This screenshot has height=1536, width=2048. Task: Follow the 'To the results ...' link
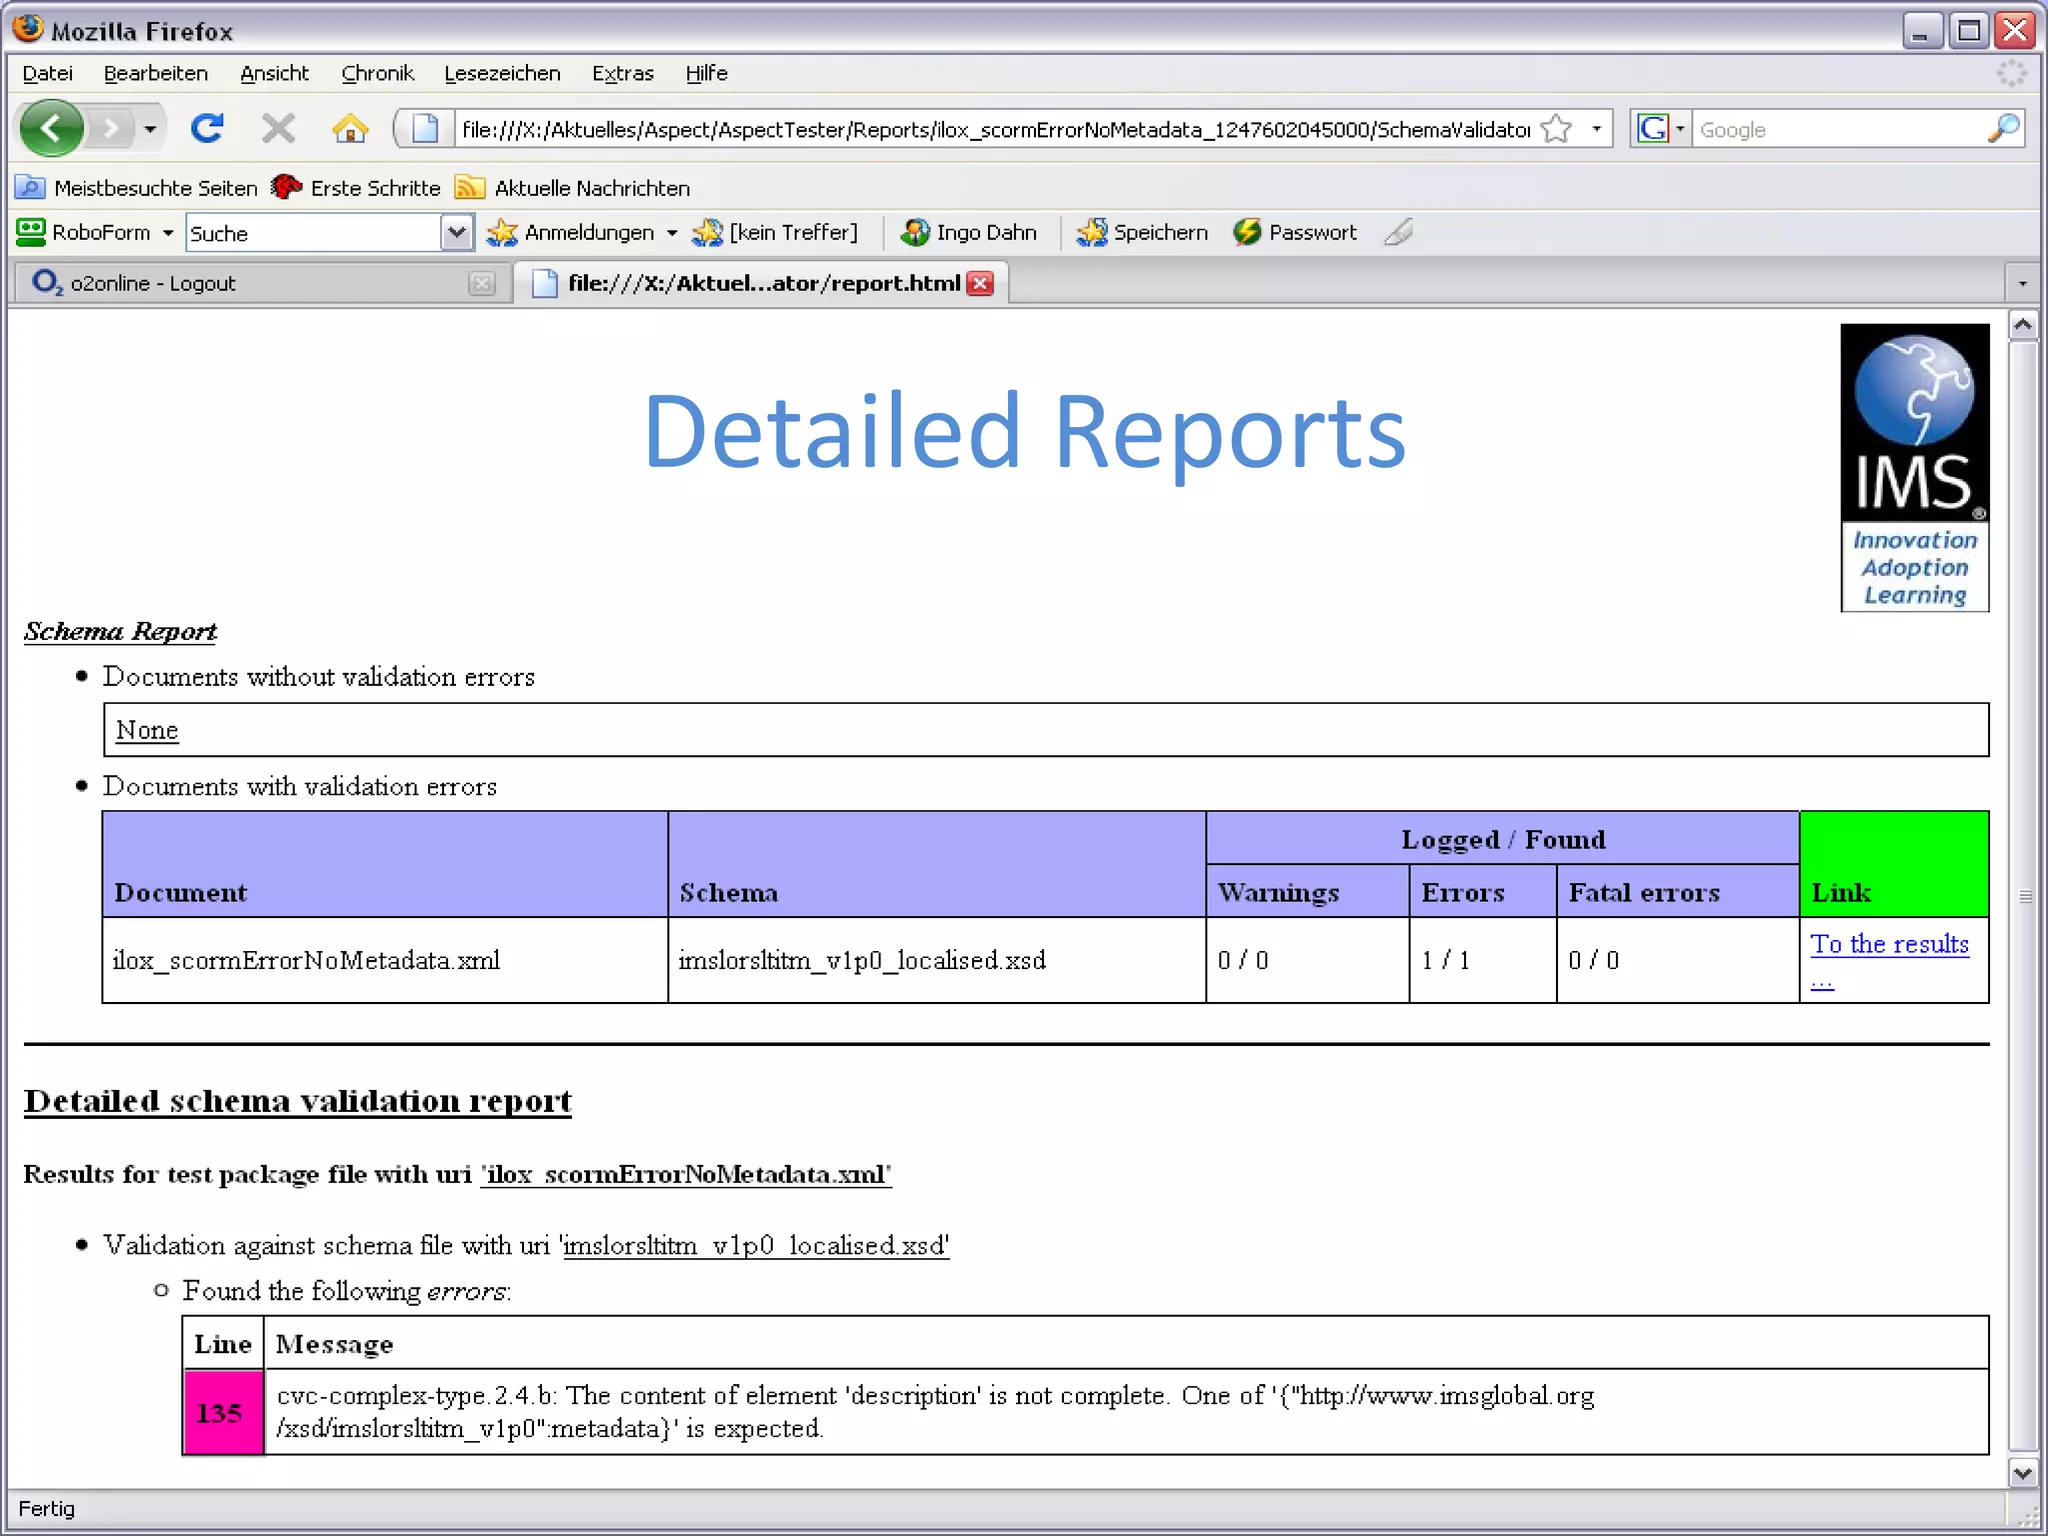pos(1889,960)
